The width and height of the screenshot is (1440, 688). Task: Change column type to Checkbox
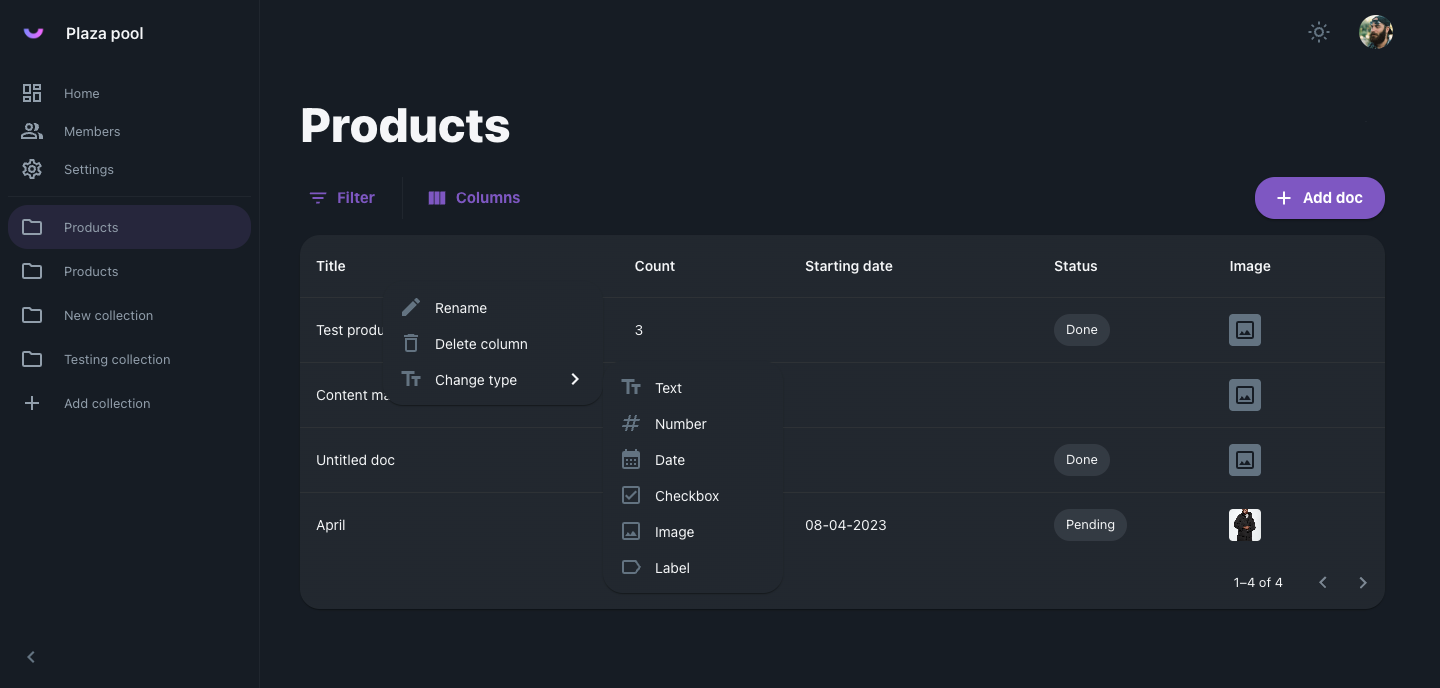(x=686, y=496)
